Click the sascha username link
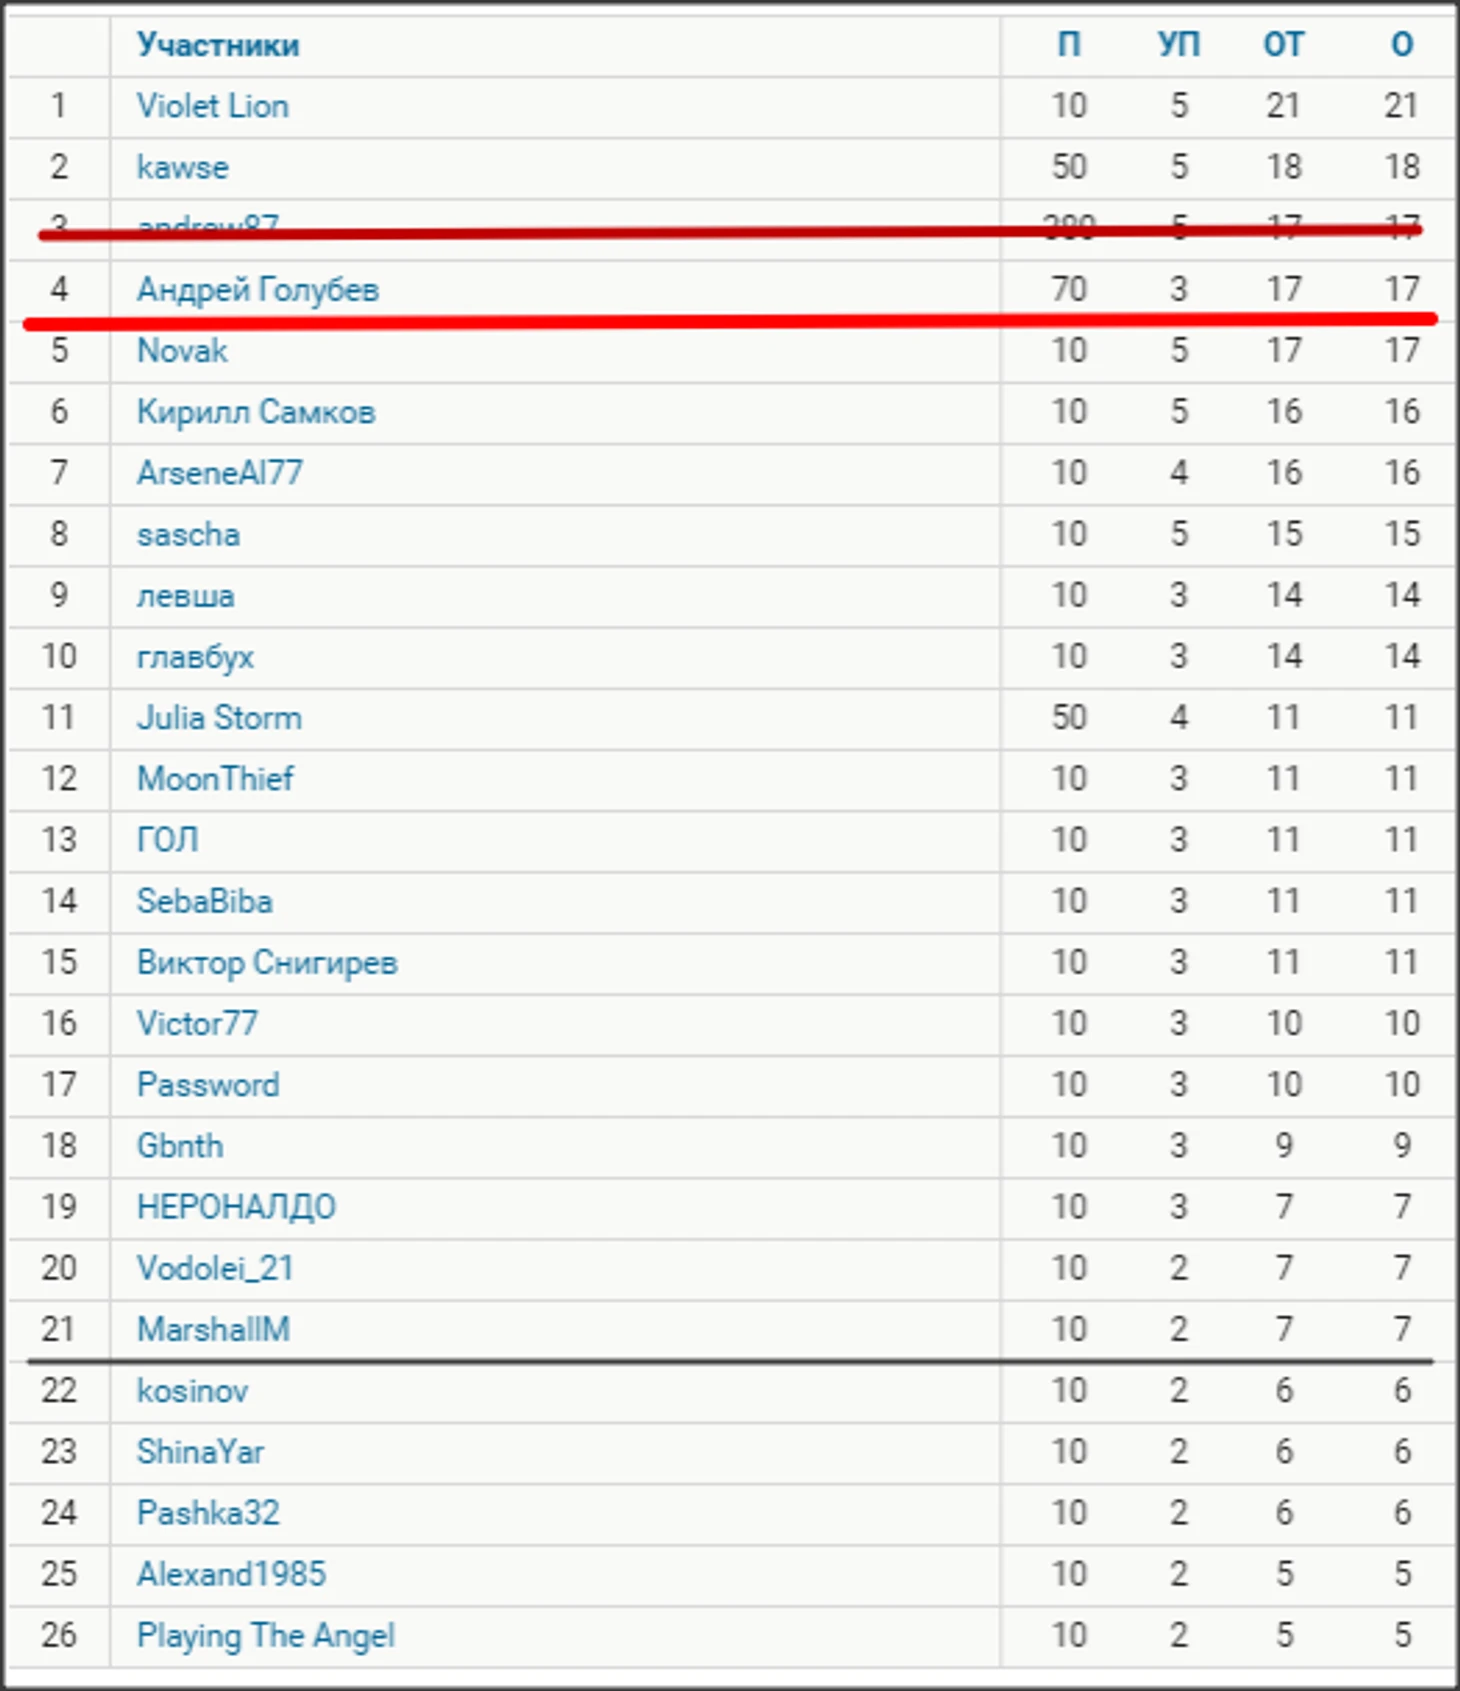The height and width of the screenshot is (1691, 1460). [188, 534]
